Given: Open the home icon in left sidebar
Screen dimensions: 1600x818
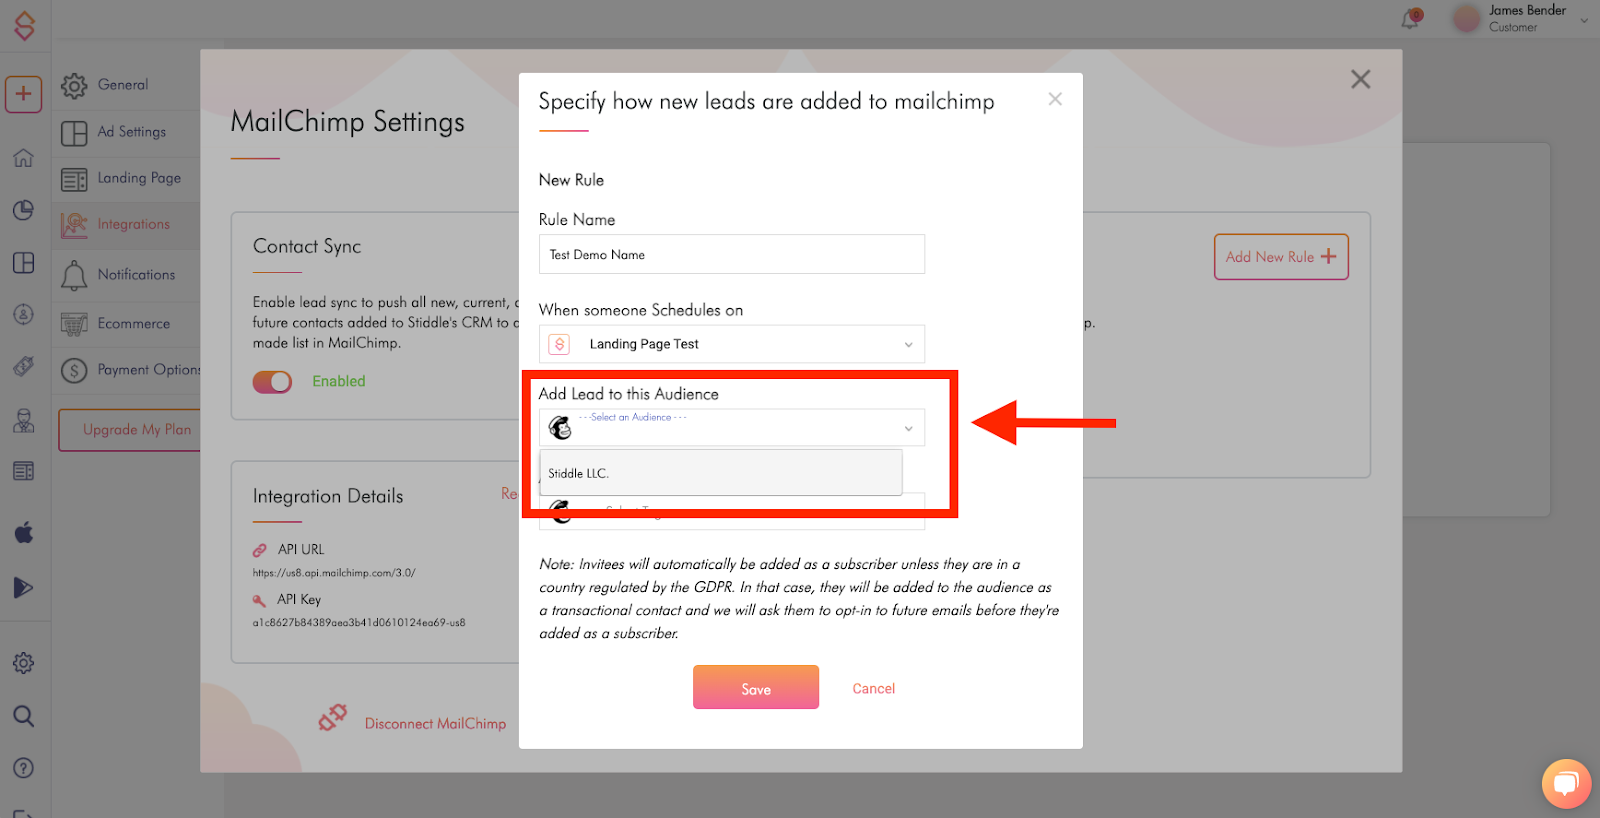Looking at the screenshot, I should point(23,158).
